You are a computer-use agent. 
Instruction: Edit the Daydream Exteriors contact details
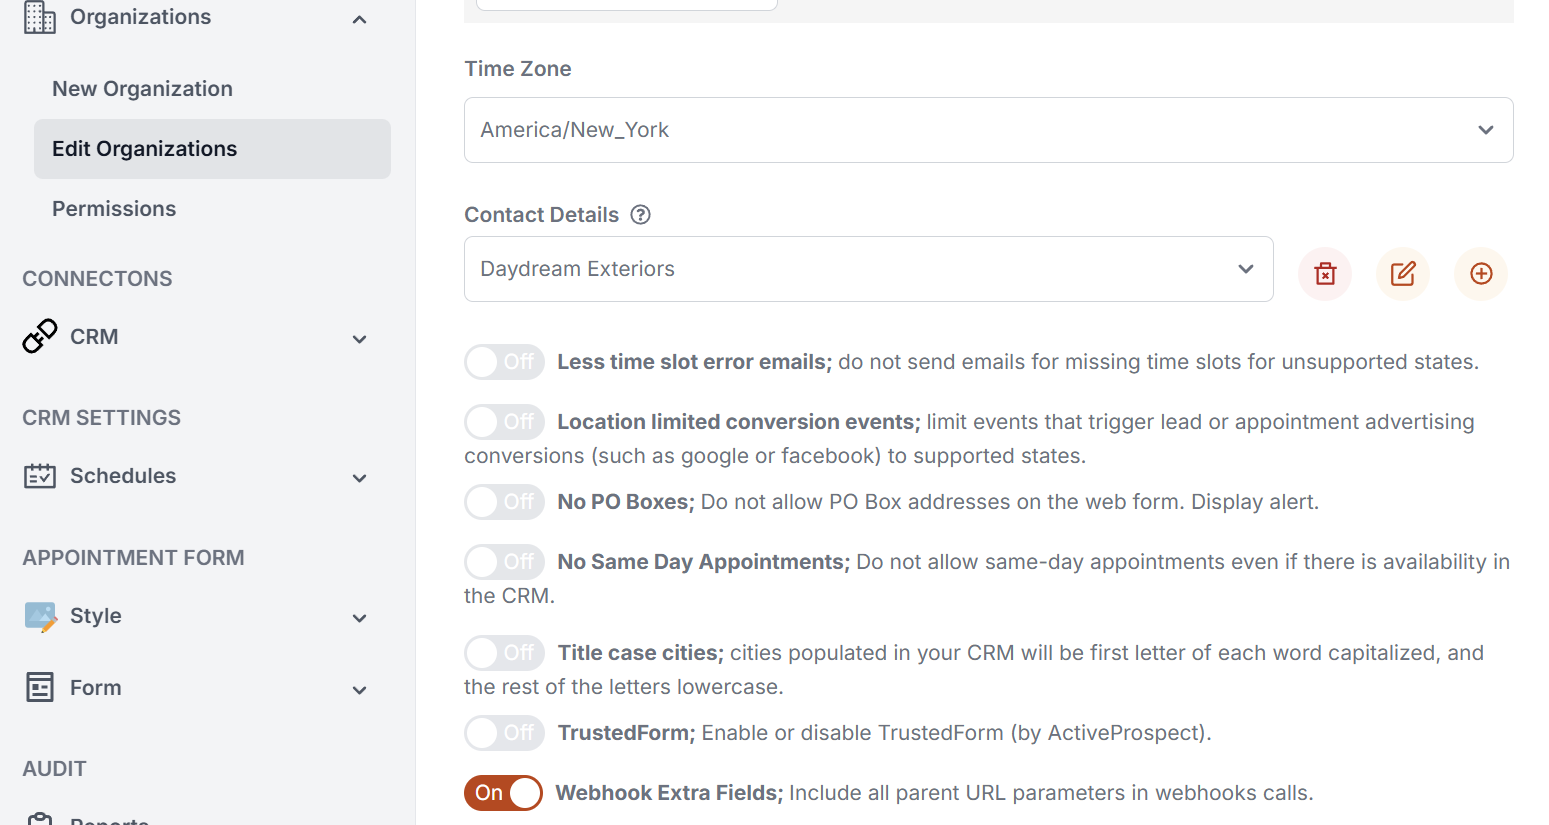click(1402, 273)
